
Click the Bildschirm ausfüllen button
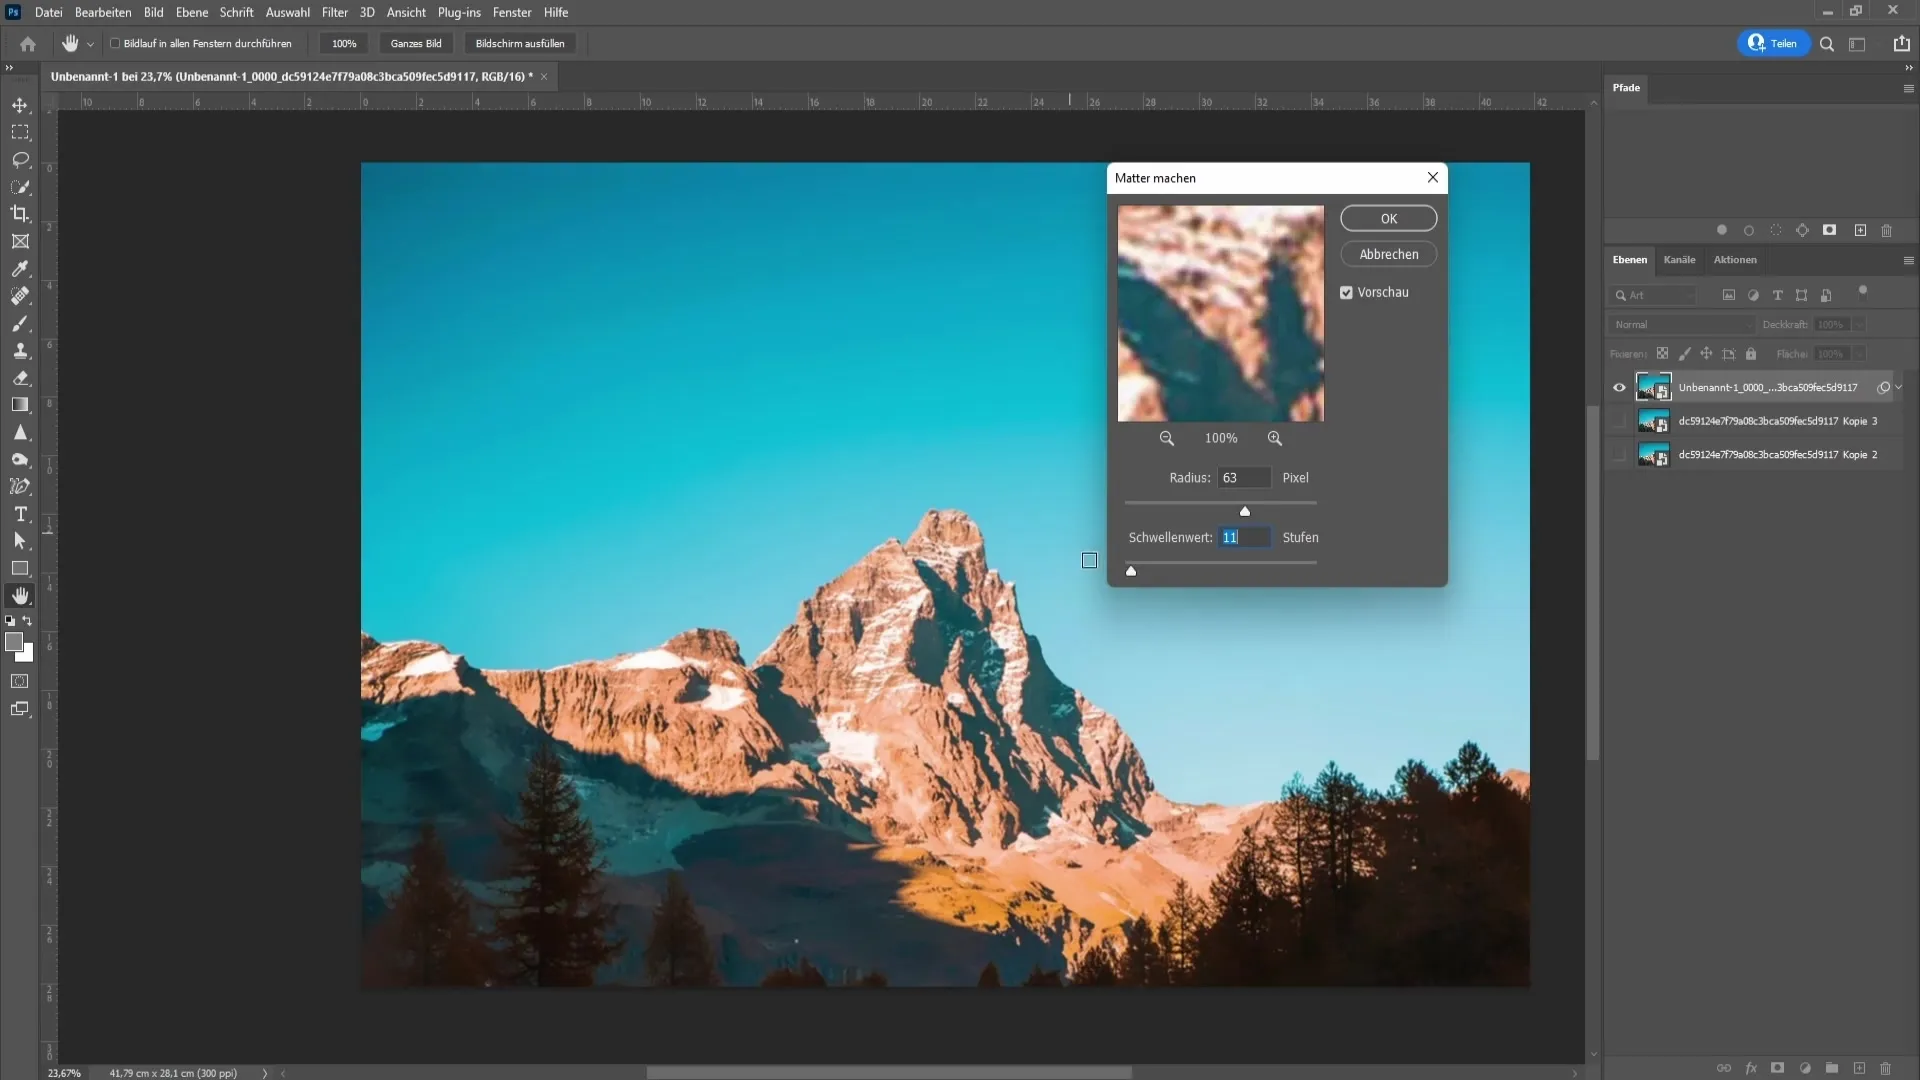click(520, 44)
